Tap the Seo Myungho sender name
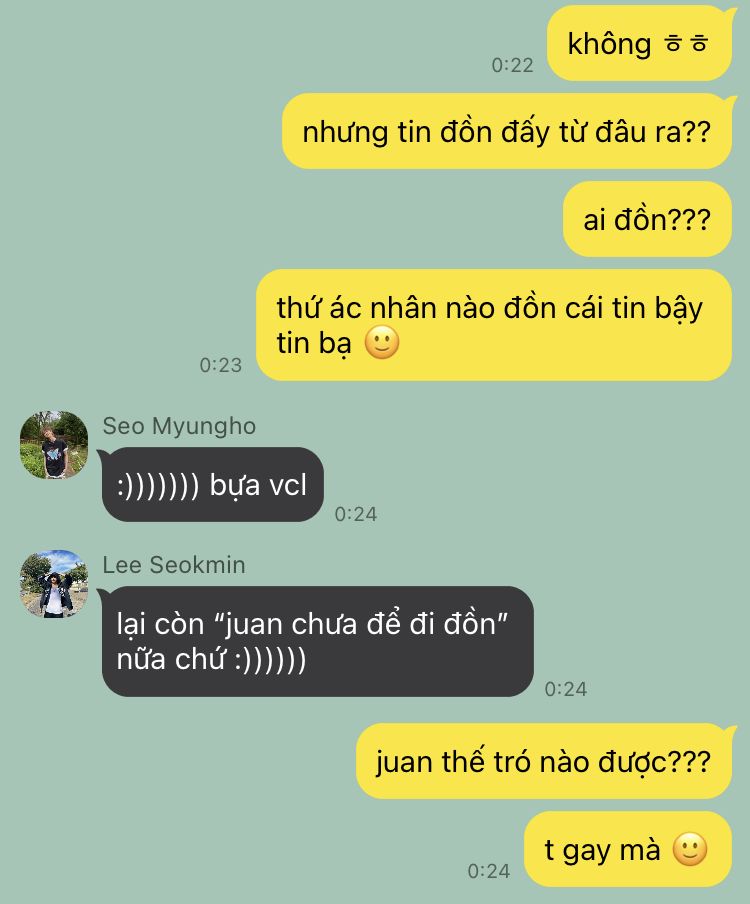 coord(179,427)
